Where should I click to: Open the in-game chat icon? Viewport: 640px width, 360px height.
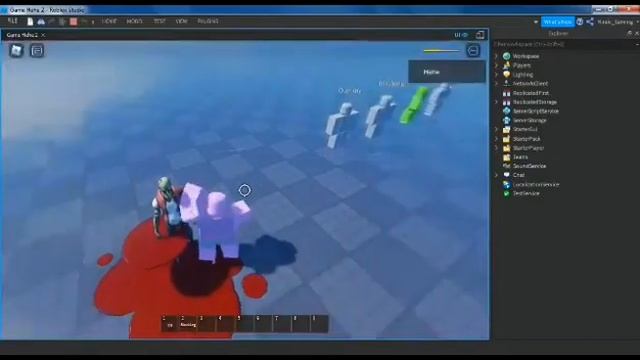37,51
